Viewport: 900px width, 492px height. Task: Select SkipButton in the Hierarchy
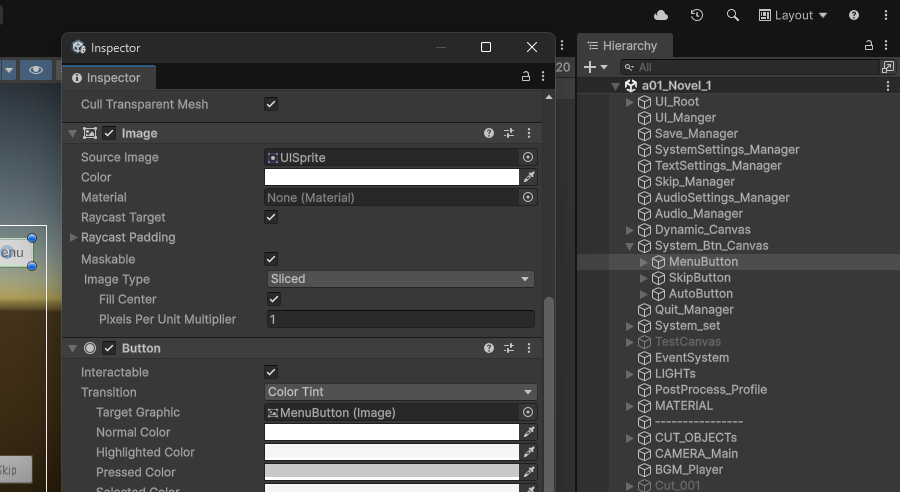tap(699, 277)
